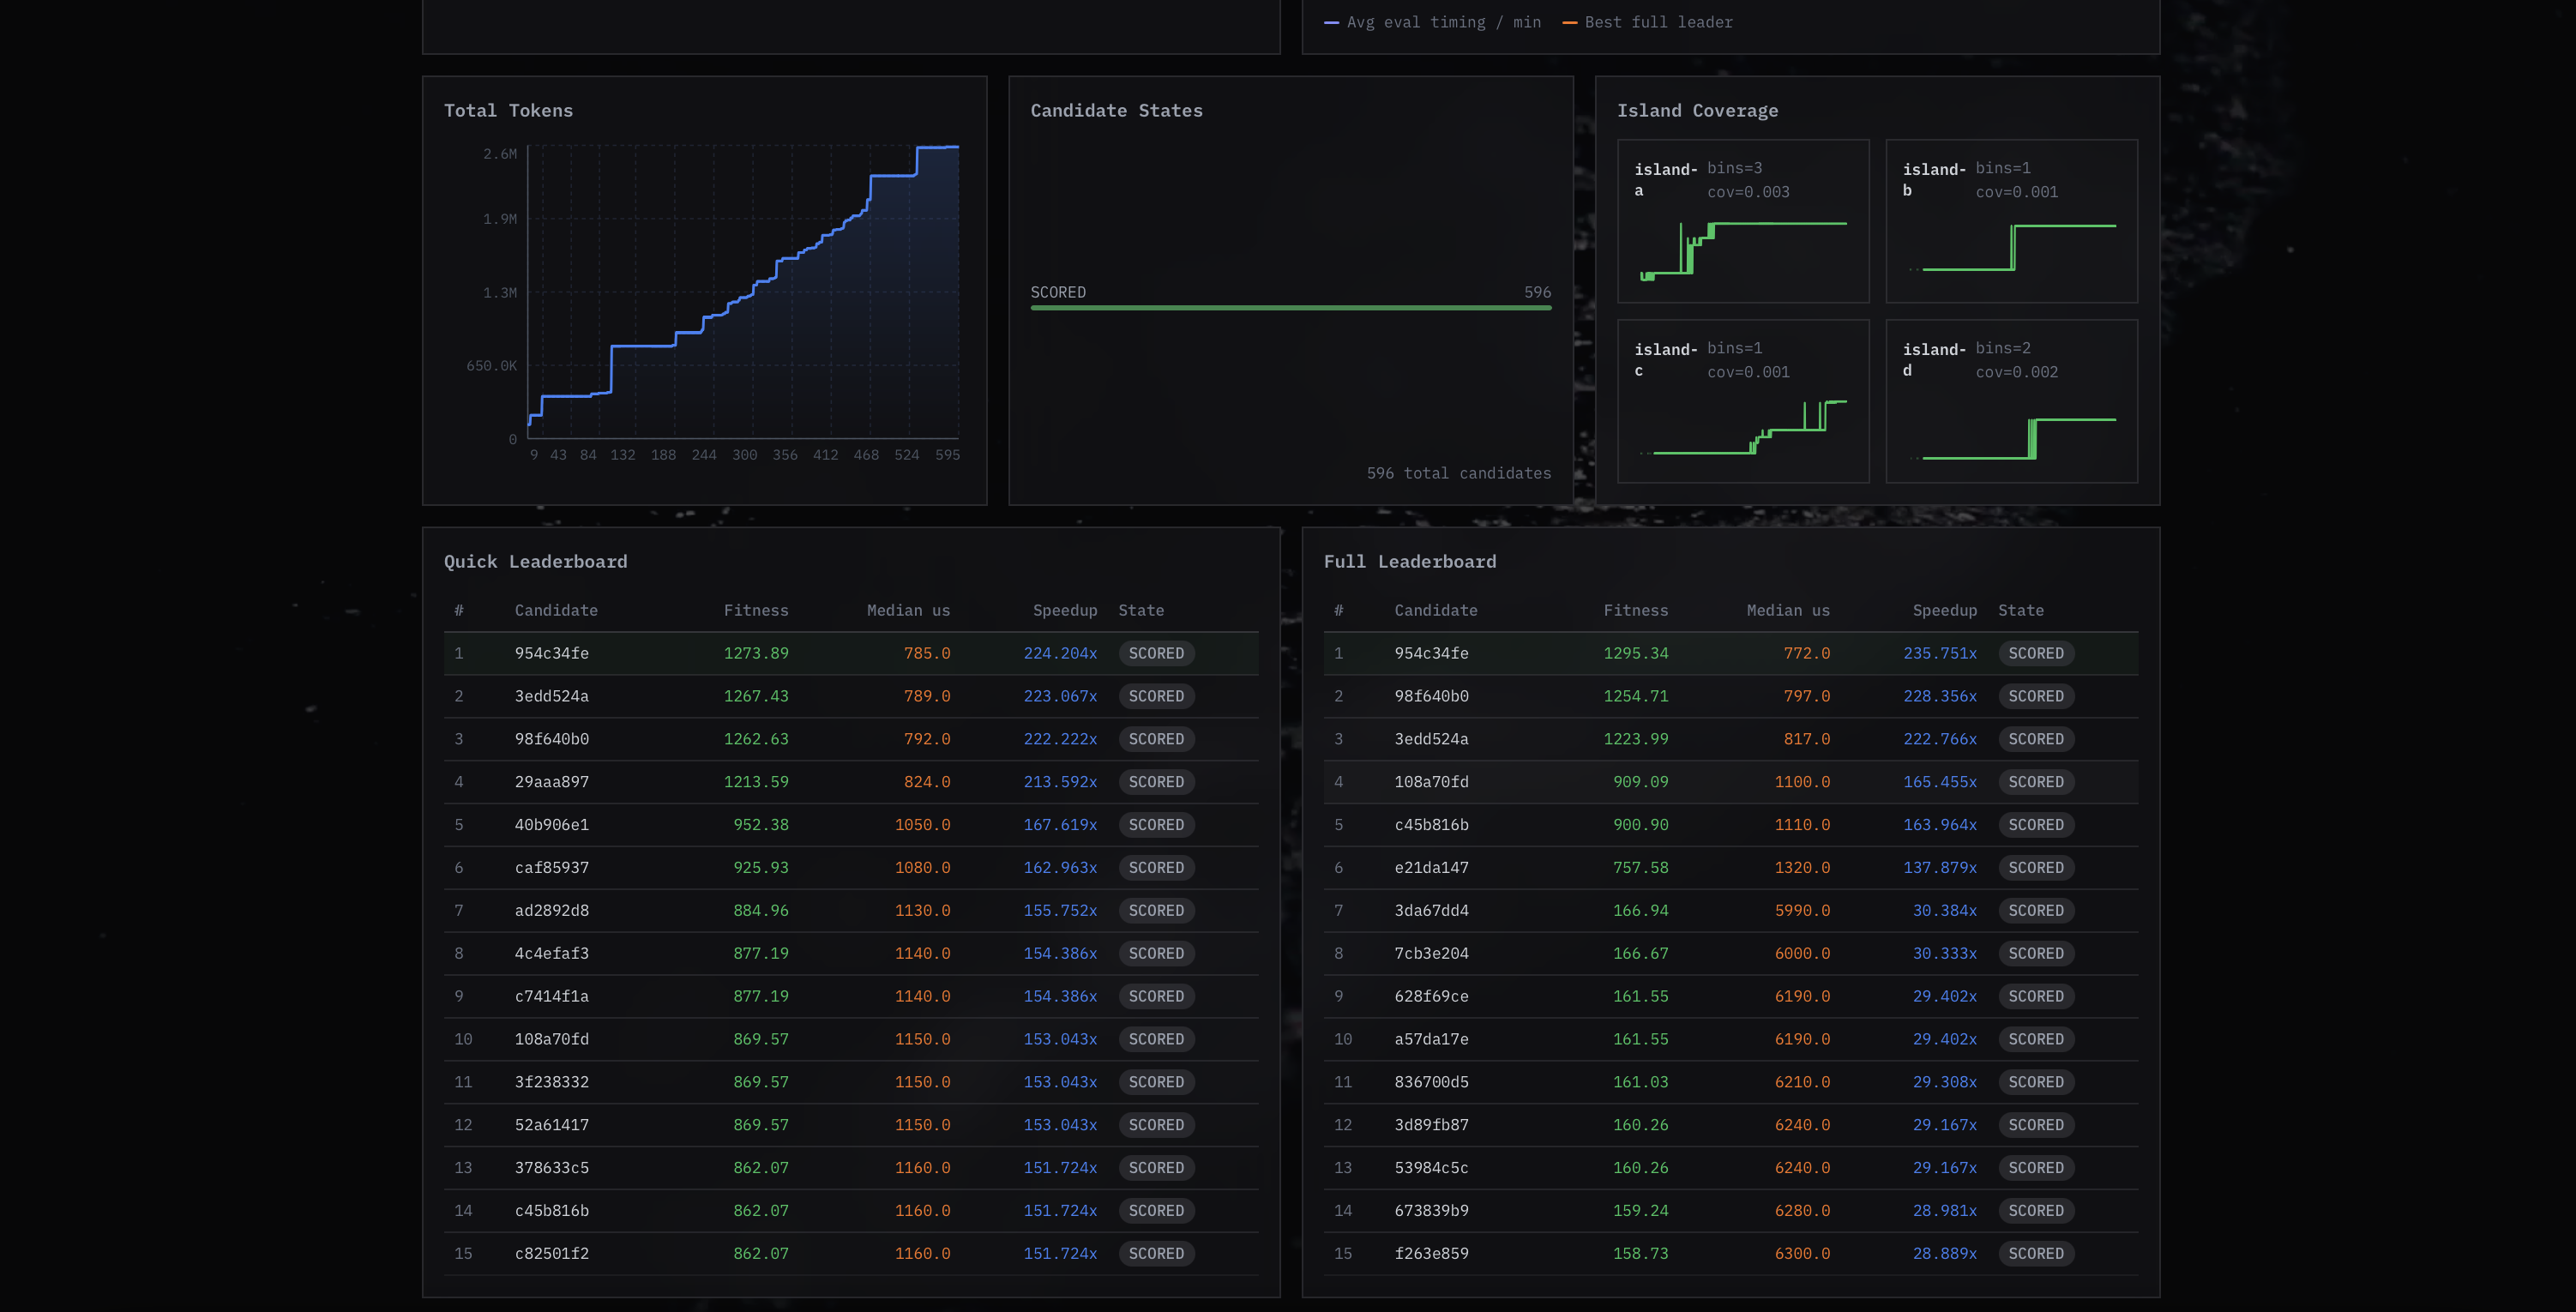
Task: Sort Quick Leaderboard by Fitness column header
Action: [x=755, y=610]
